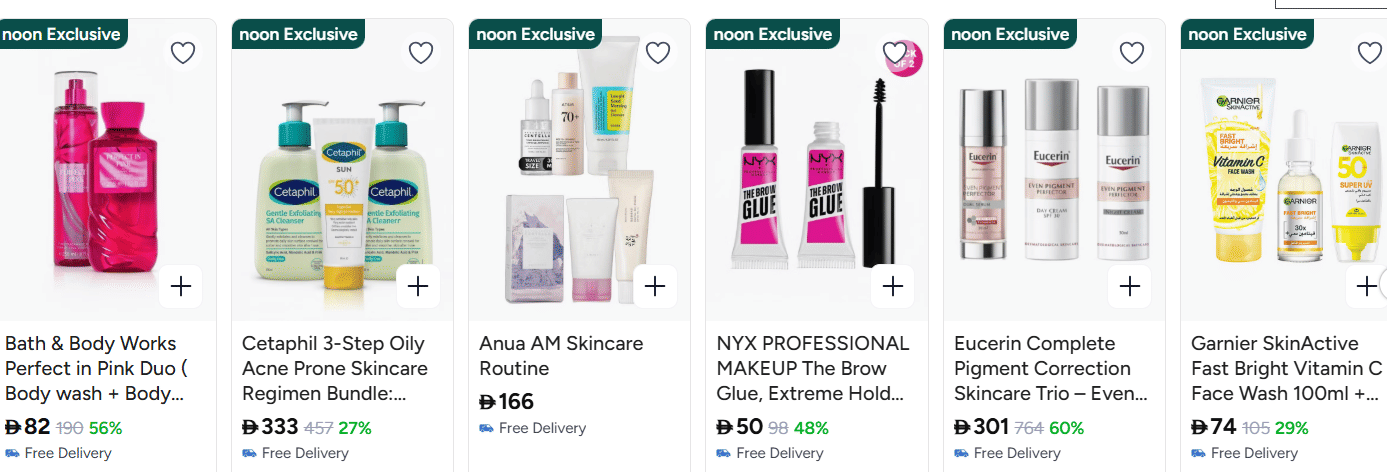Image resolution: width=1387 pixels, height=472 pixels.
Task: Open Eucerin Complete Pigment Correction title link
Action: (x=1050, y=368)
